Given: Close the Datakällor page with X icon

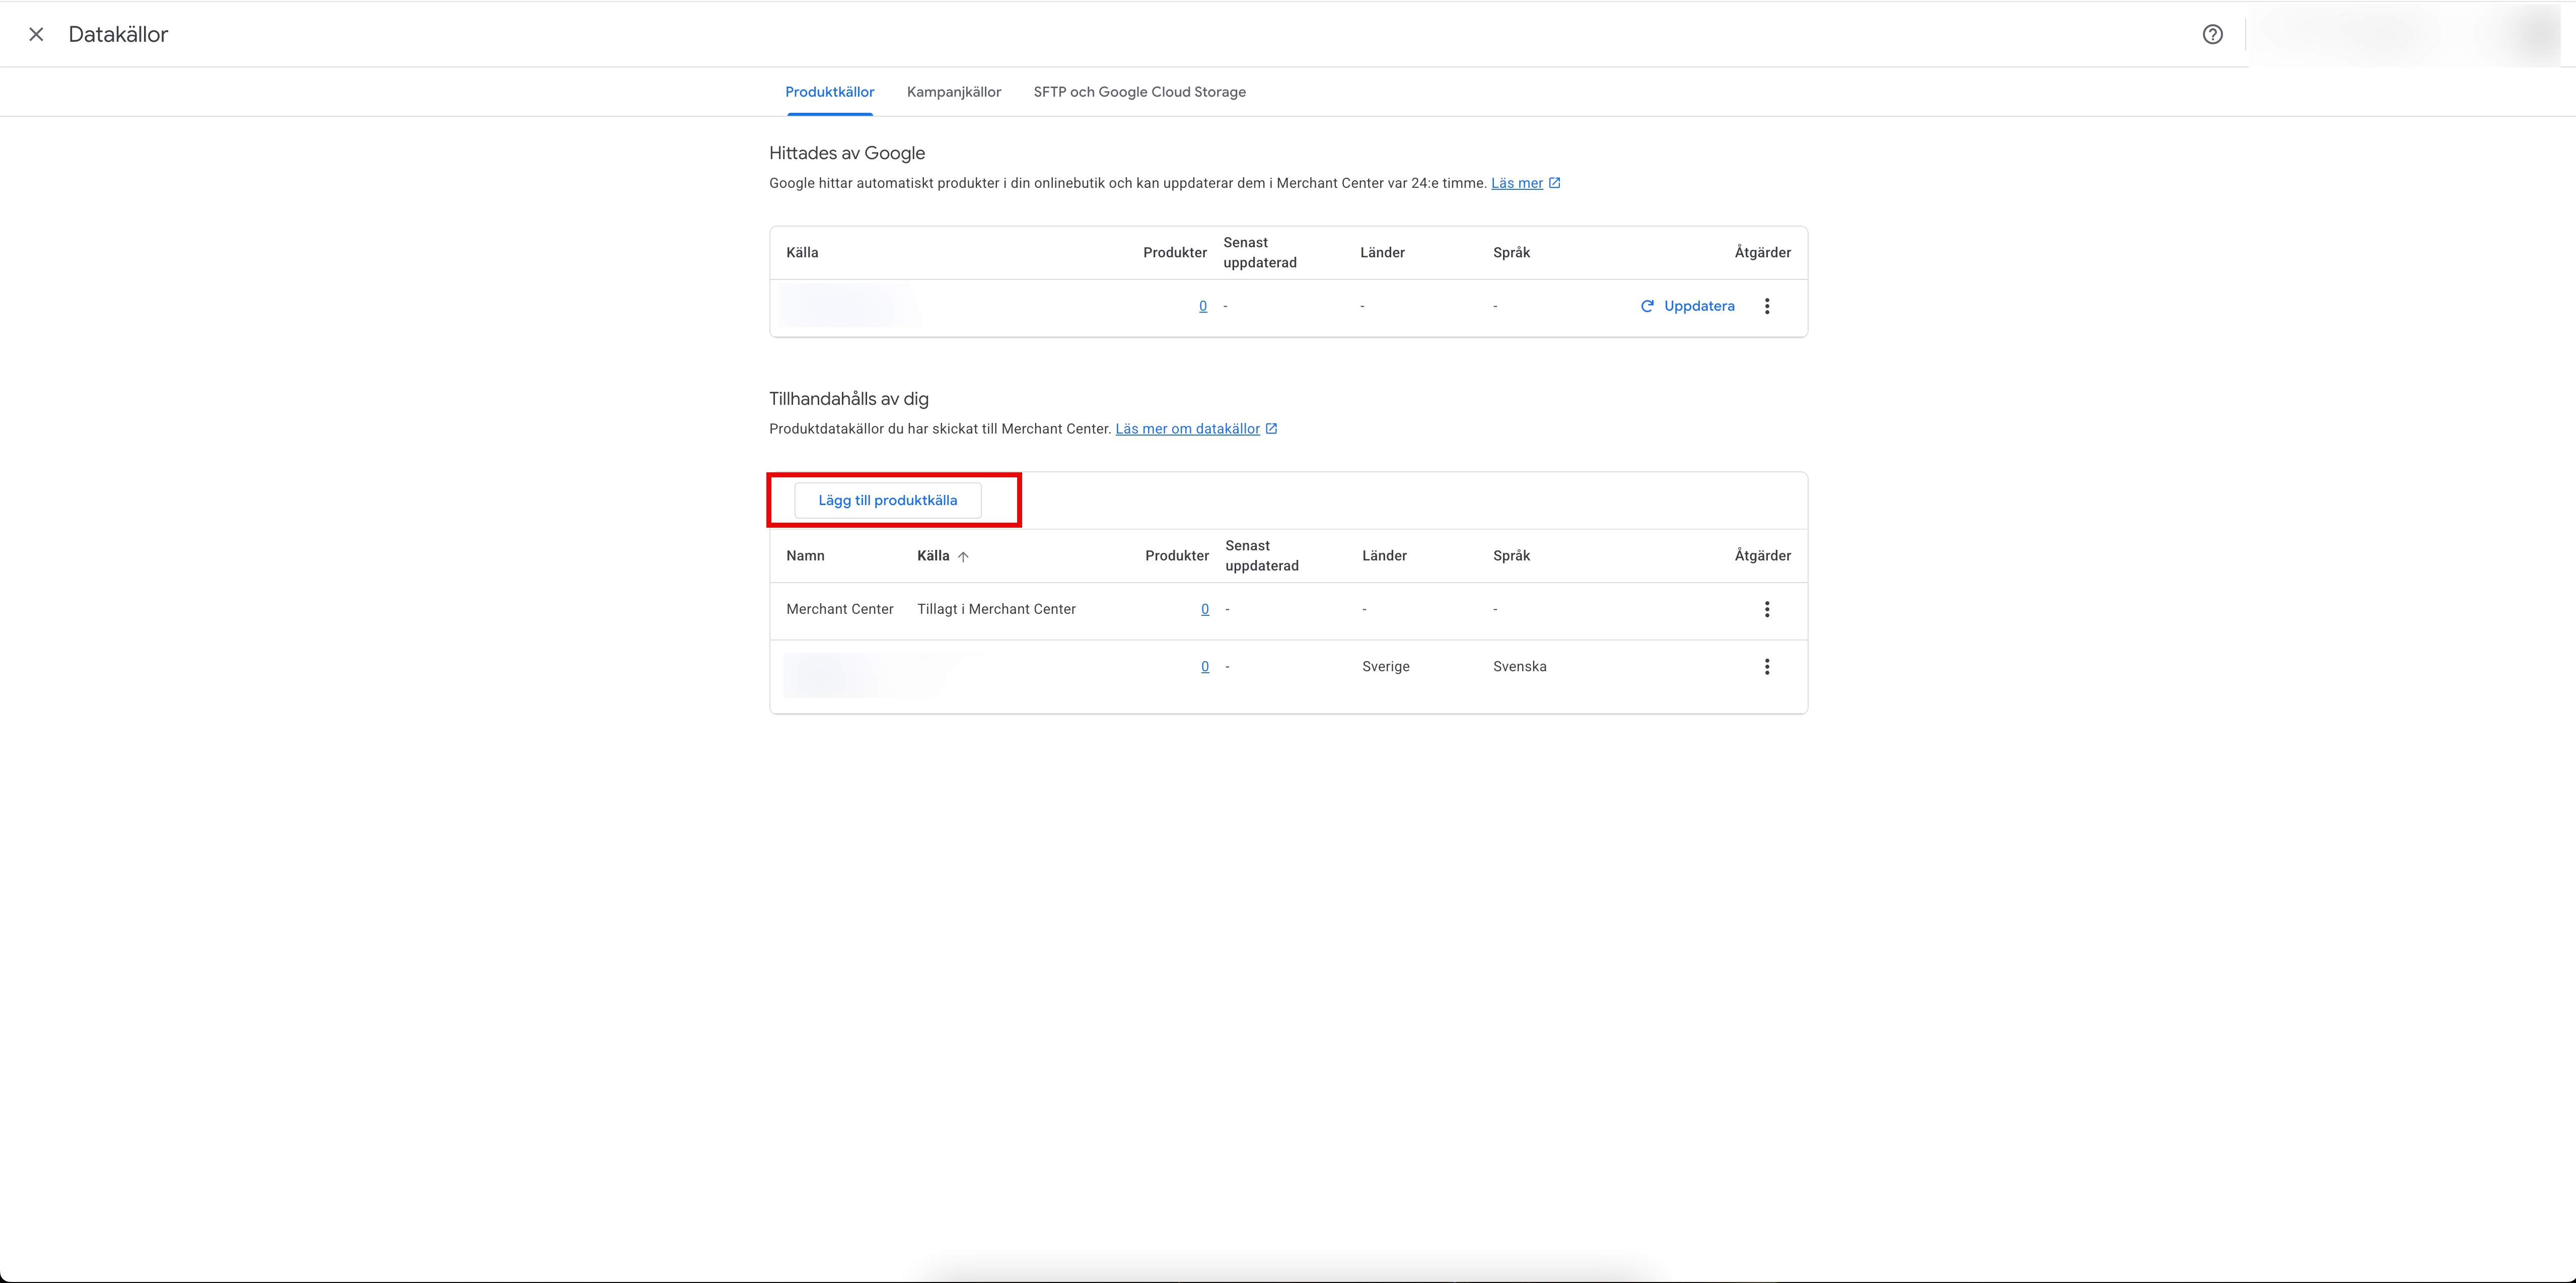Looking at the screenshot, I should click(x=36, y=34).
